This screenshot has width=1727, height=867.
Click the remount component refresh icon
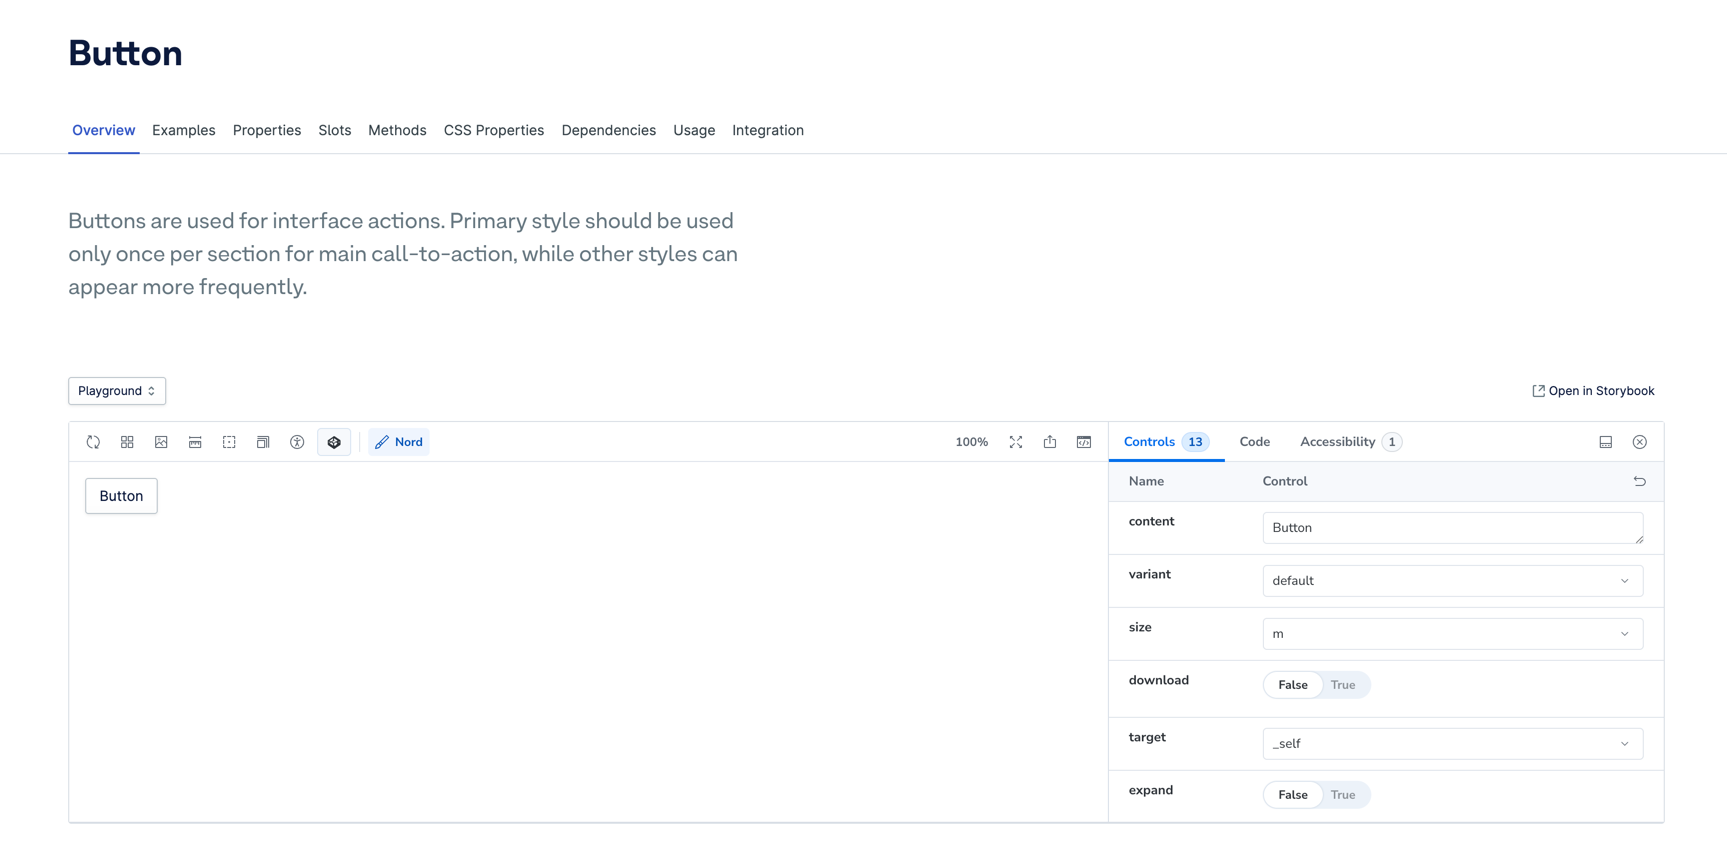[x=93, y=442]
